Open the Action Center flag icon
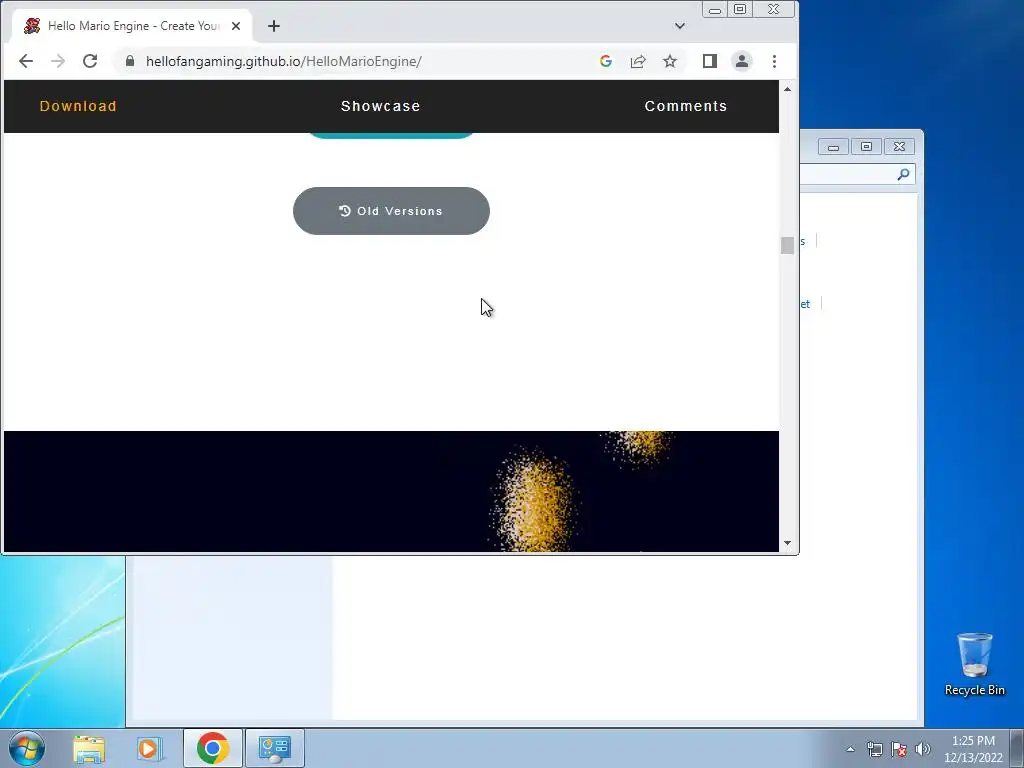Viewport: 1024px width, 768px height. coord(899,749)
